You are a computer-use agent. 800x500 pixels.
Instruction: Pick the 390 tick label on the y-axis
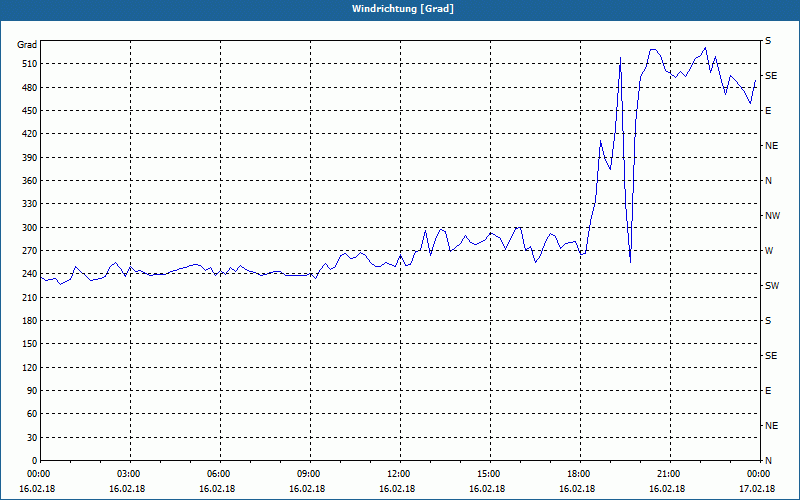coord(29,158)
